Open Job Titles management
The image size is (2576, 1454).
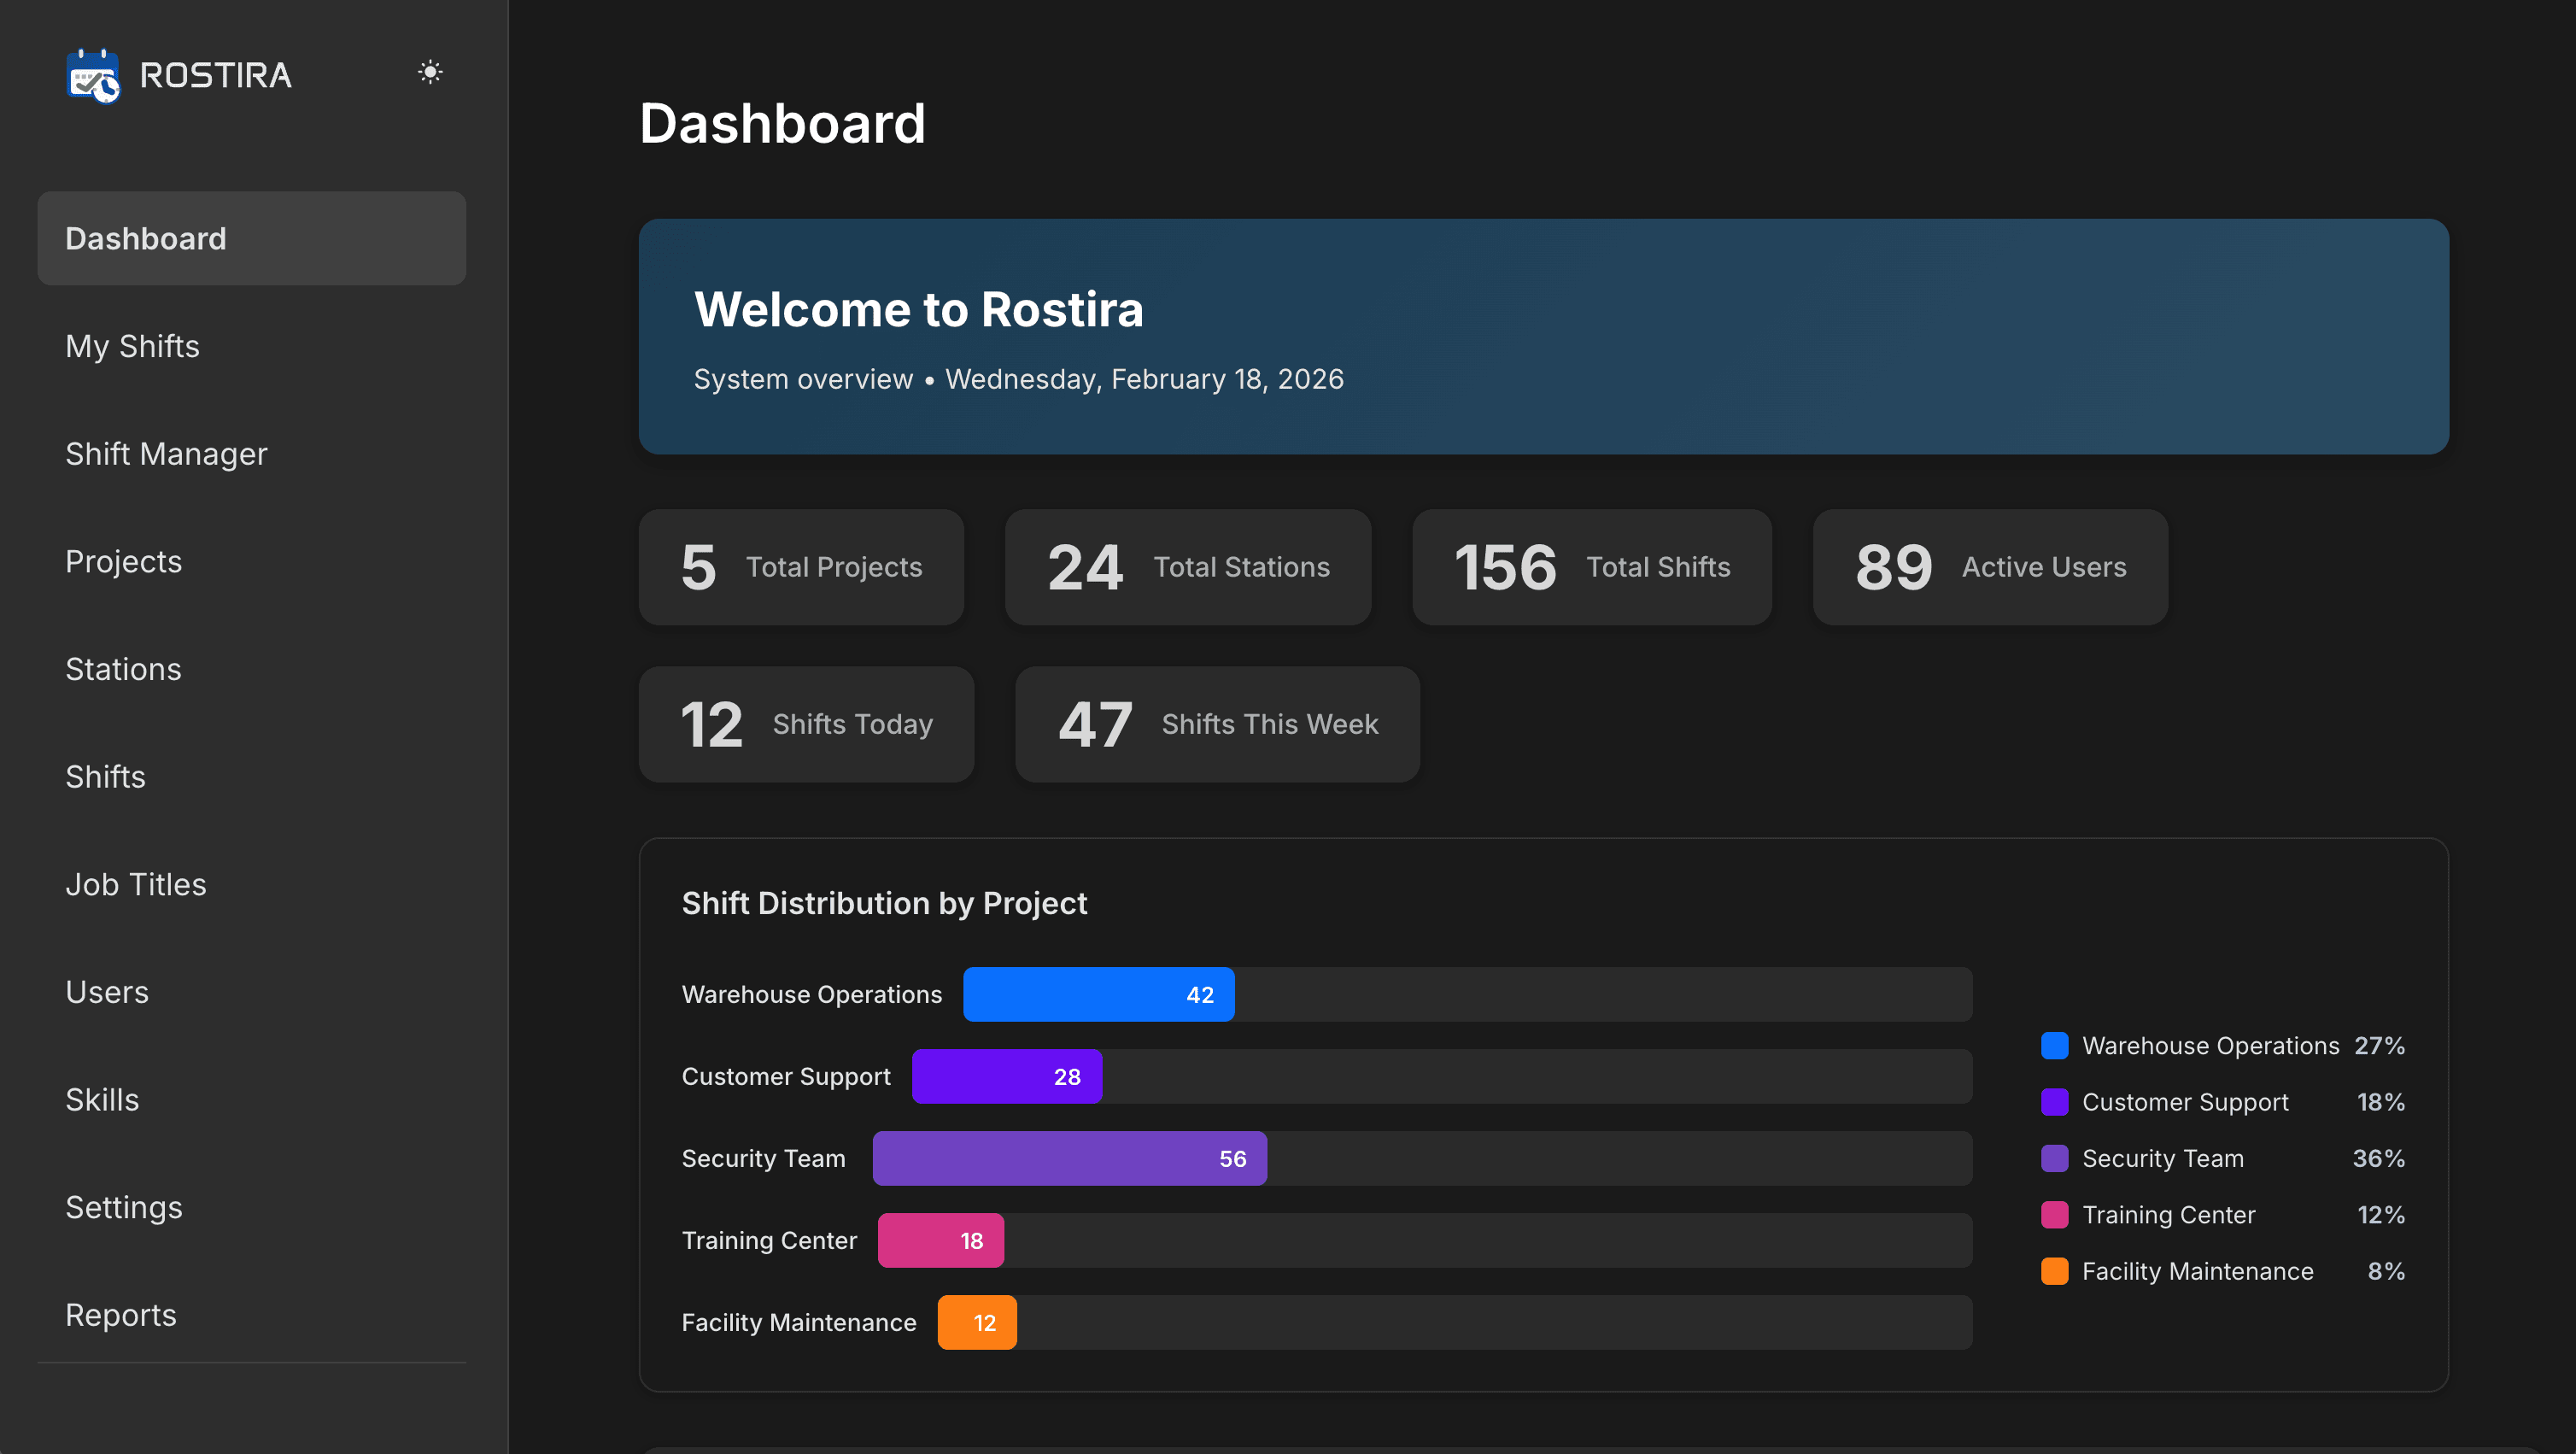click(x=136, y=884)
